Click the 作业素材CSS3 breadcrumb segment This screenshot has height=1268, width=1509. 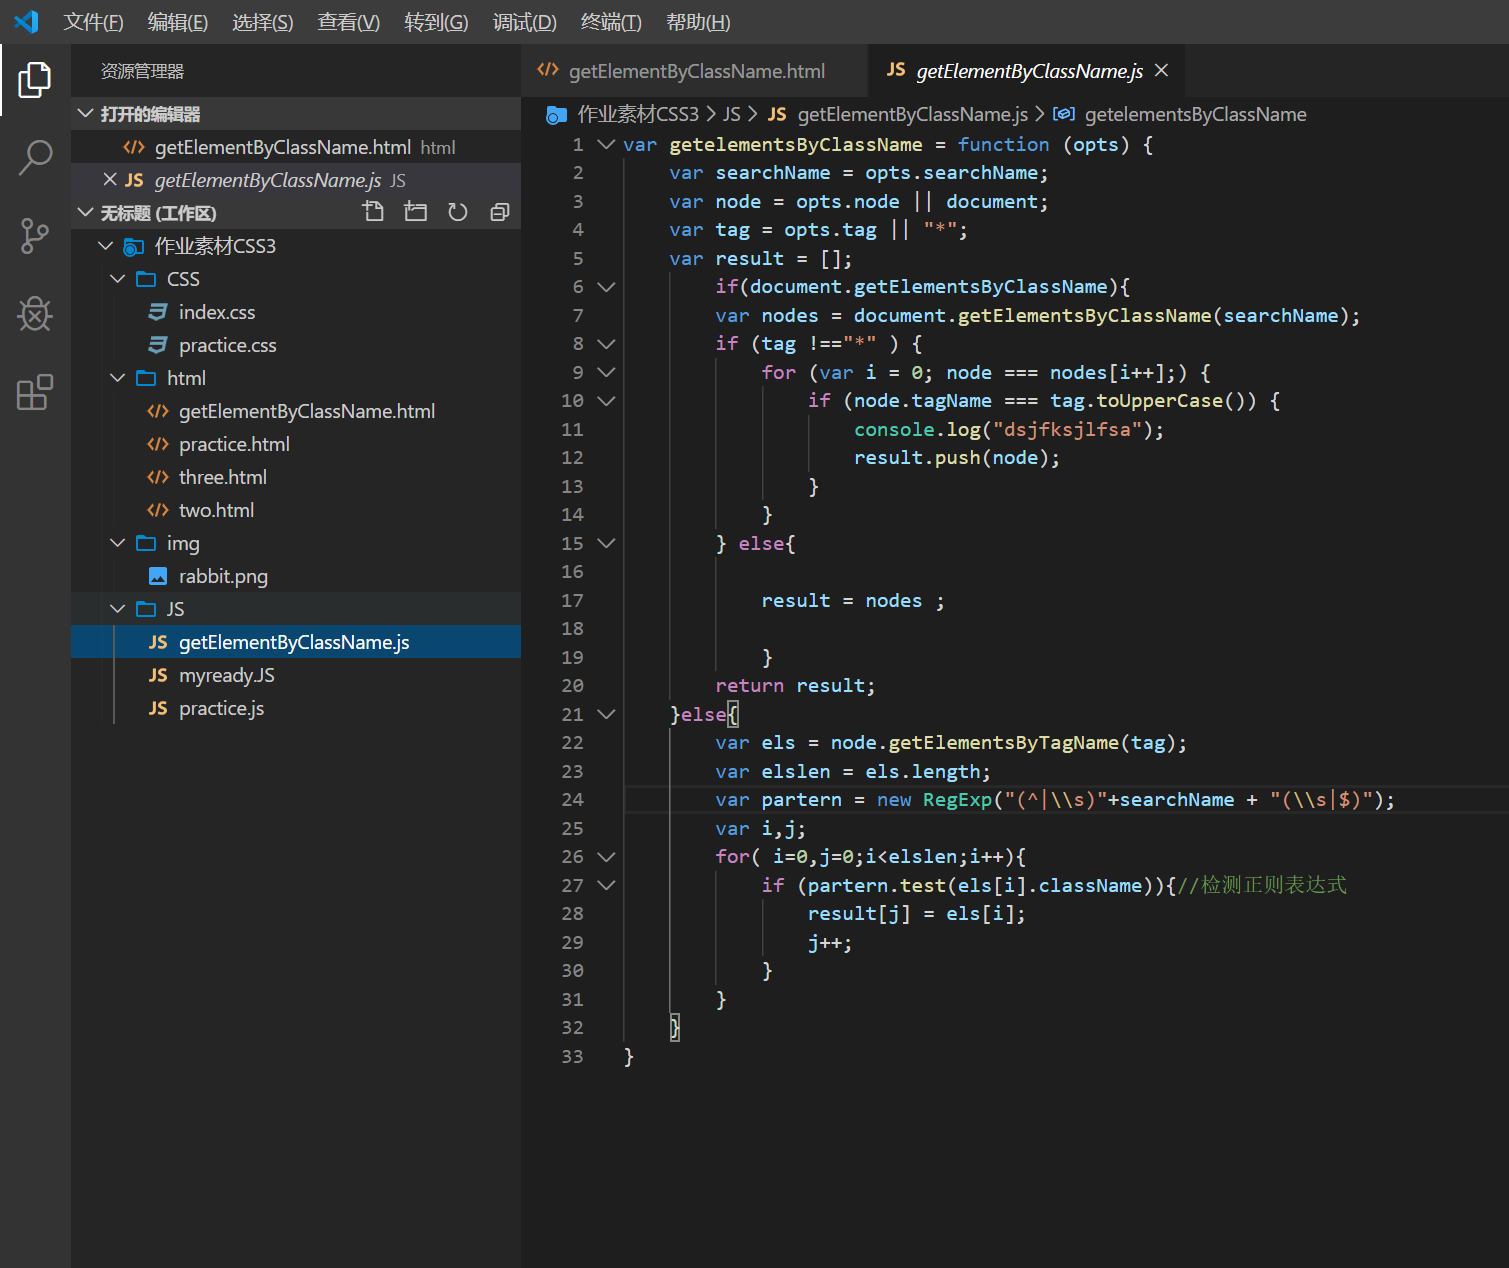pyautogui.click(x=638, y=115)
